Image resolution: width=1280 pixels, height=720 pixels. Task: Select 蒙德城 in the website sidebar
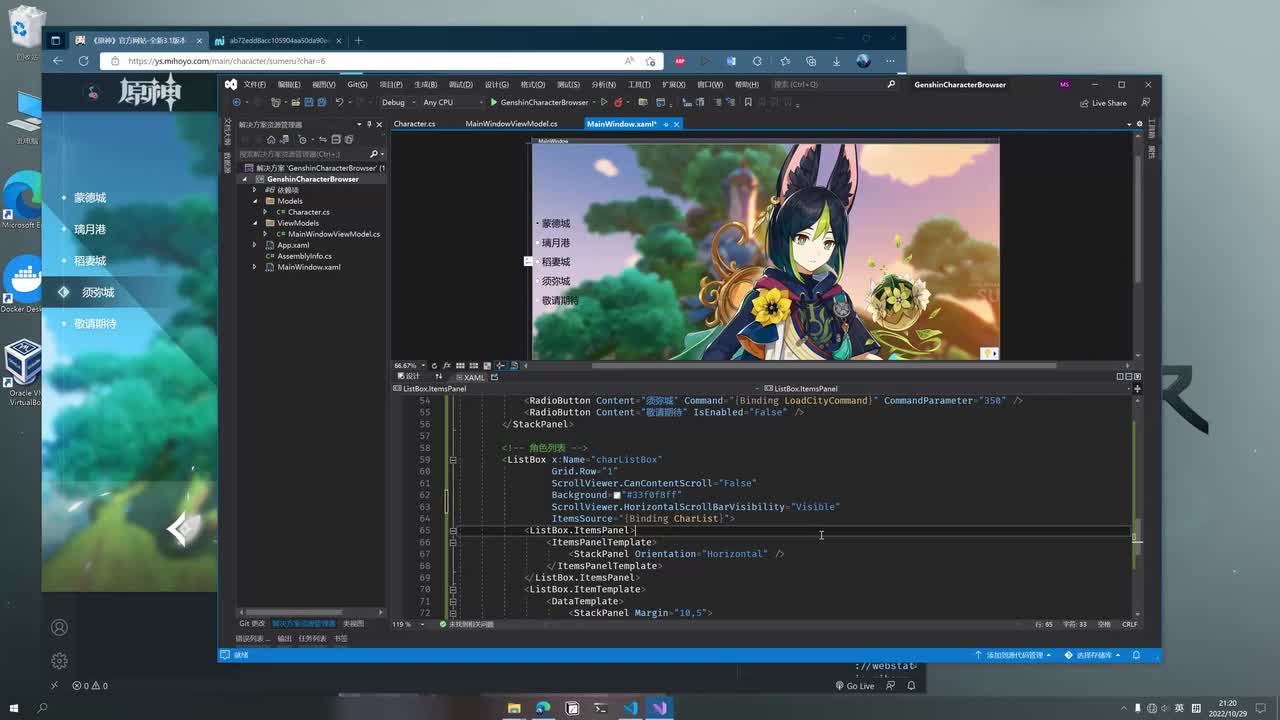pos(90,198)
